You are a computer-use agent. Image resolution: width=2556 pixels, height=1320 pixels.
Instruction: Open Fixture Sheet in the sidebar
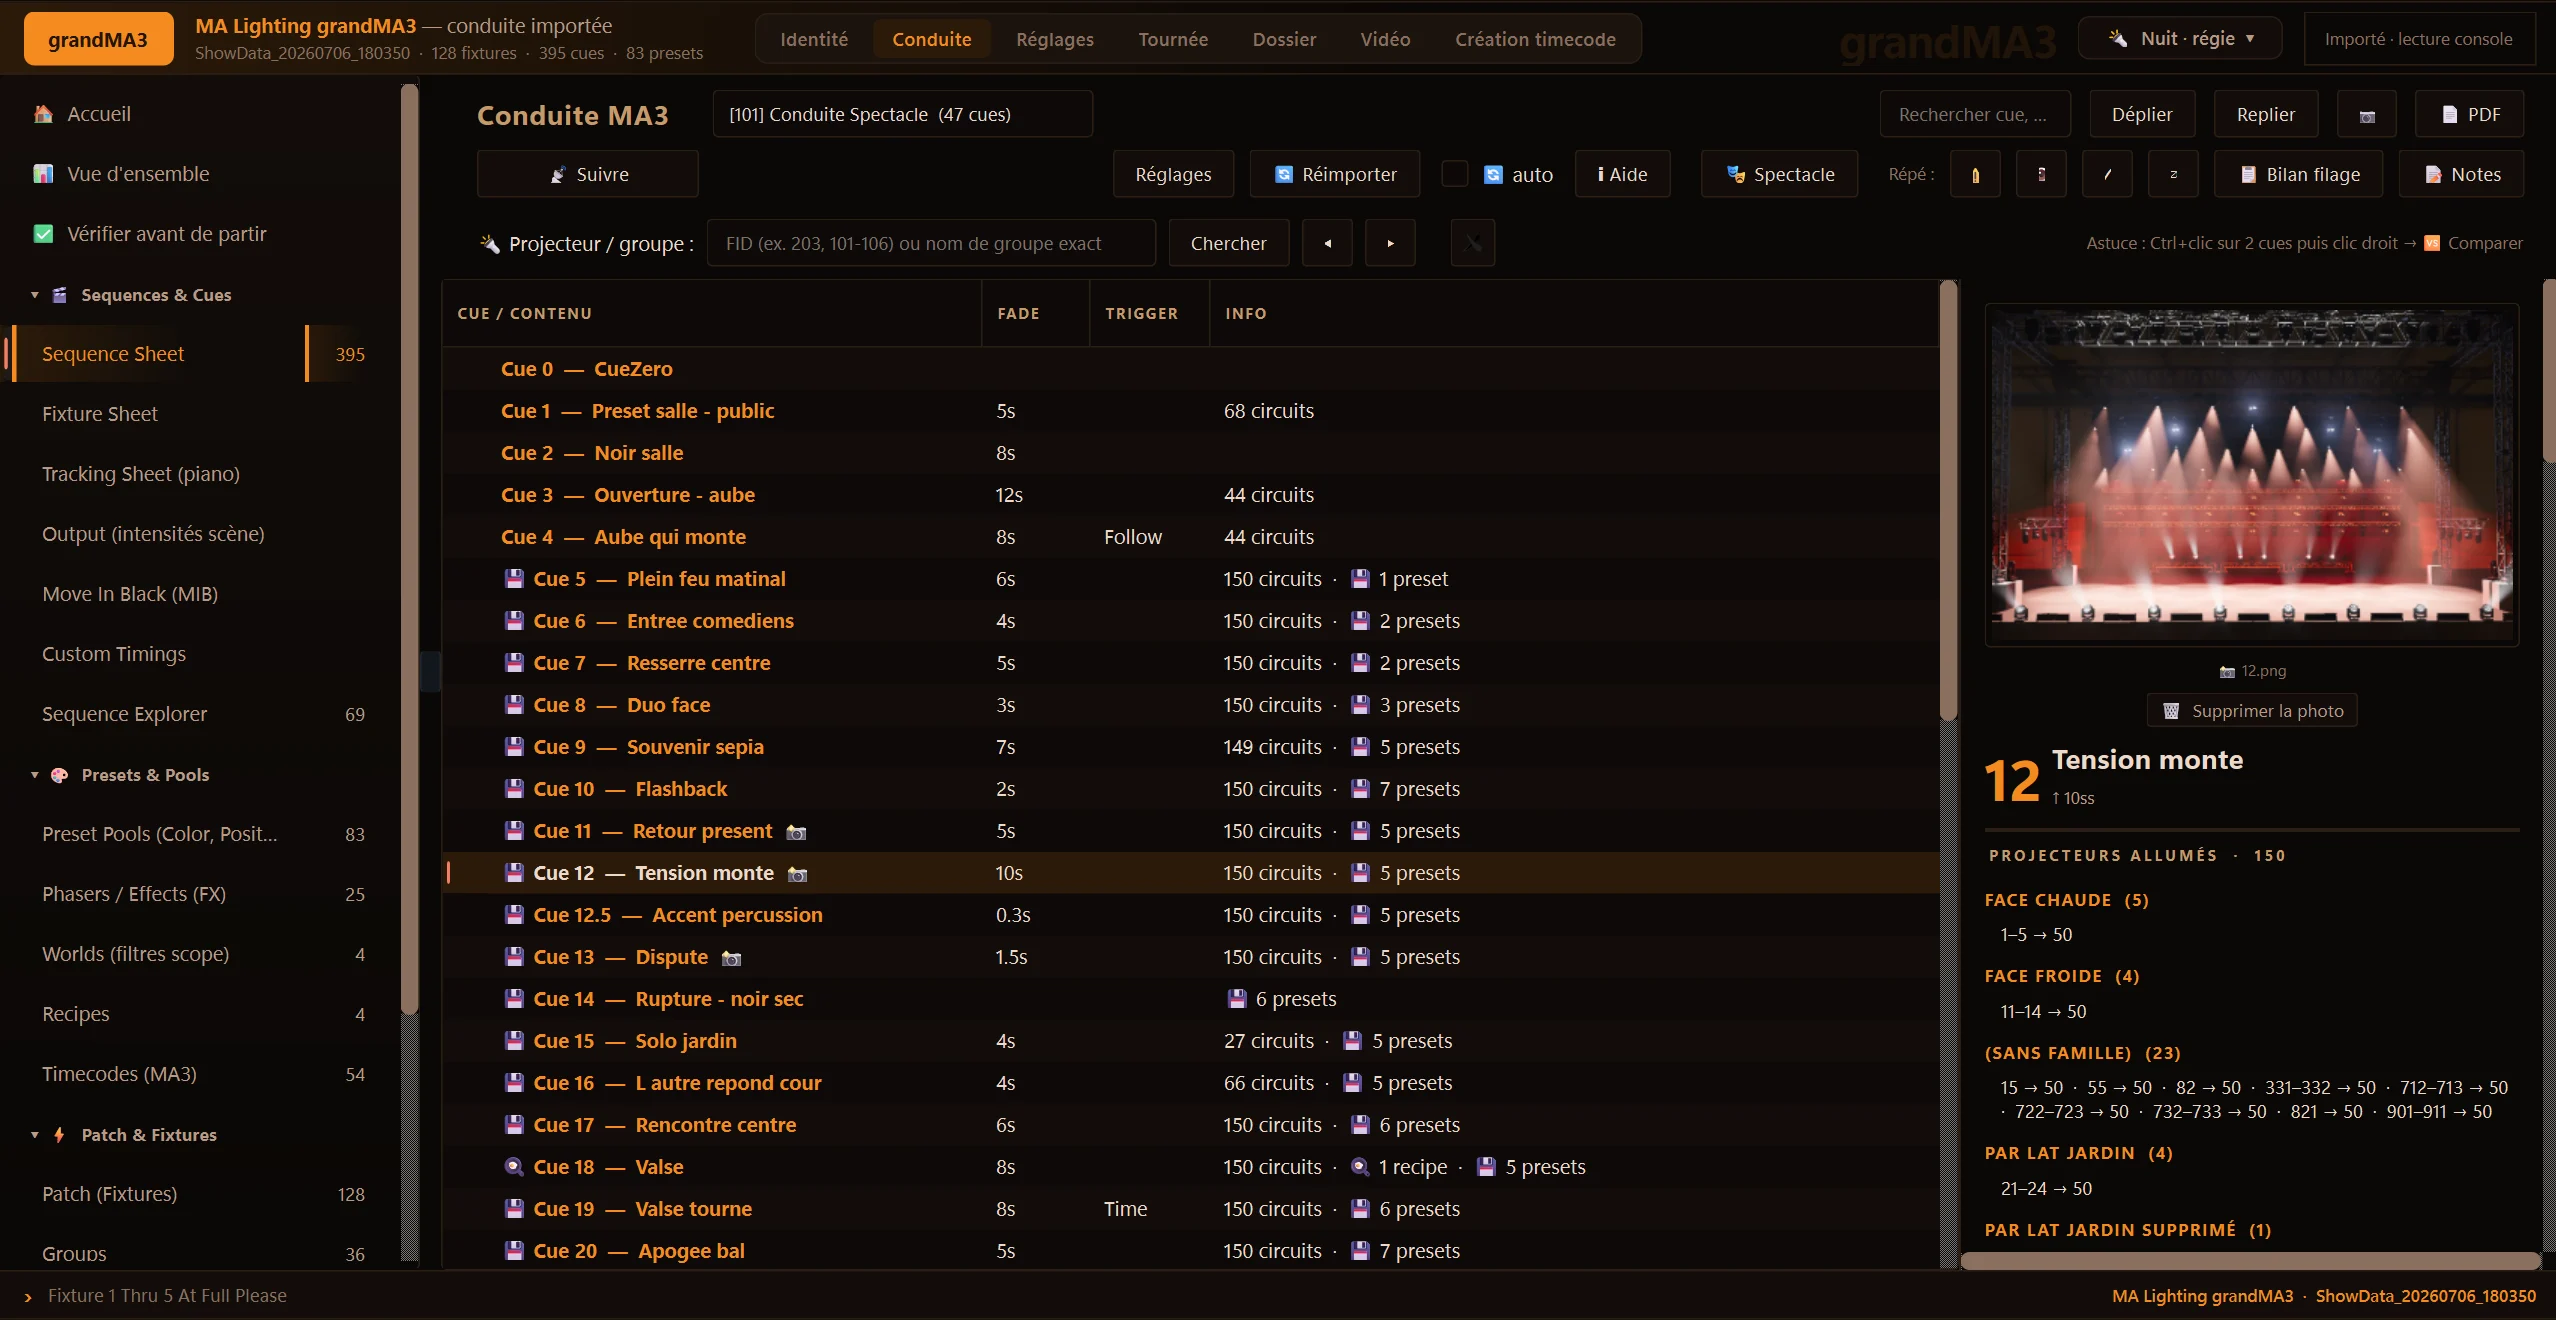tap(199, 414)
